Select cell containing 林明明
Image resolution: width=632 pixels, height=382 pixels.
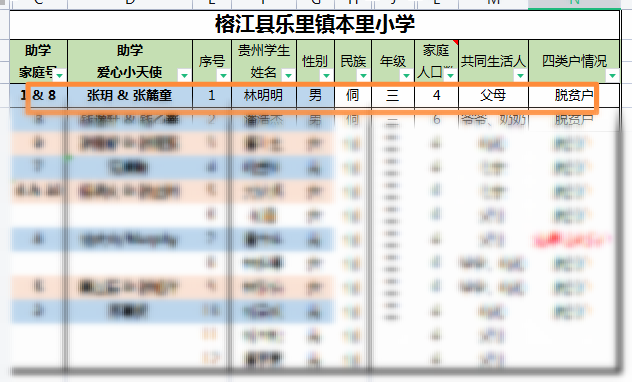(x=264, y=96)
